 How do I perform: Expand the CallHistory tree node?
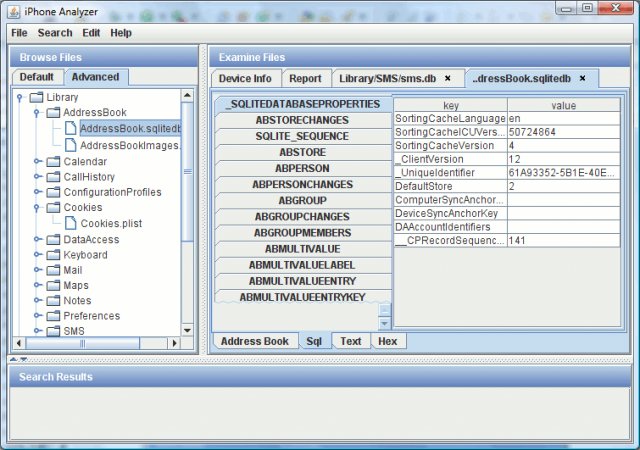tap(37, 176)
